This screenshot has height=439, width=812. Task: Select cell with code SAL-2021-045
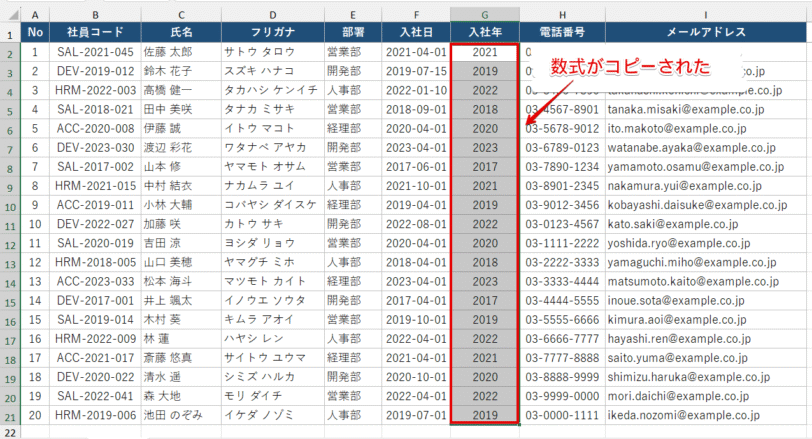pyautogui.click(x=95, y=52)
